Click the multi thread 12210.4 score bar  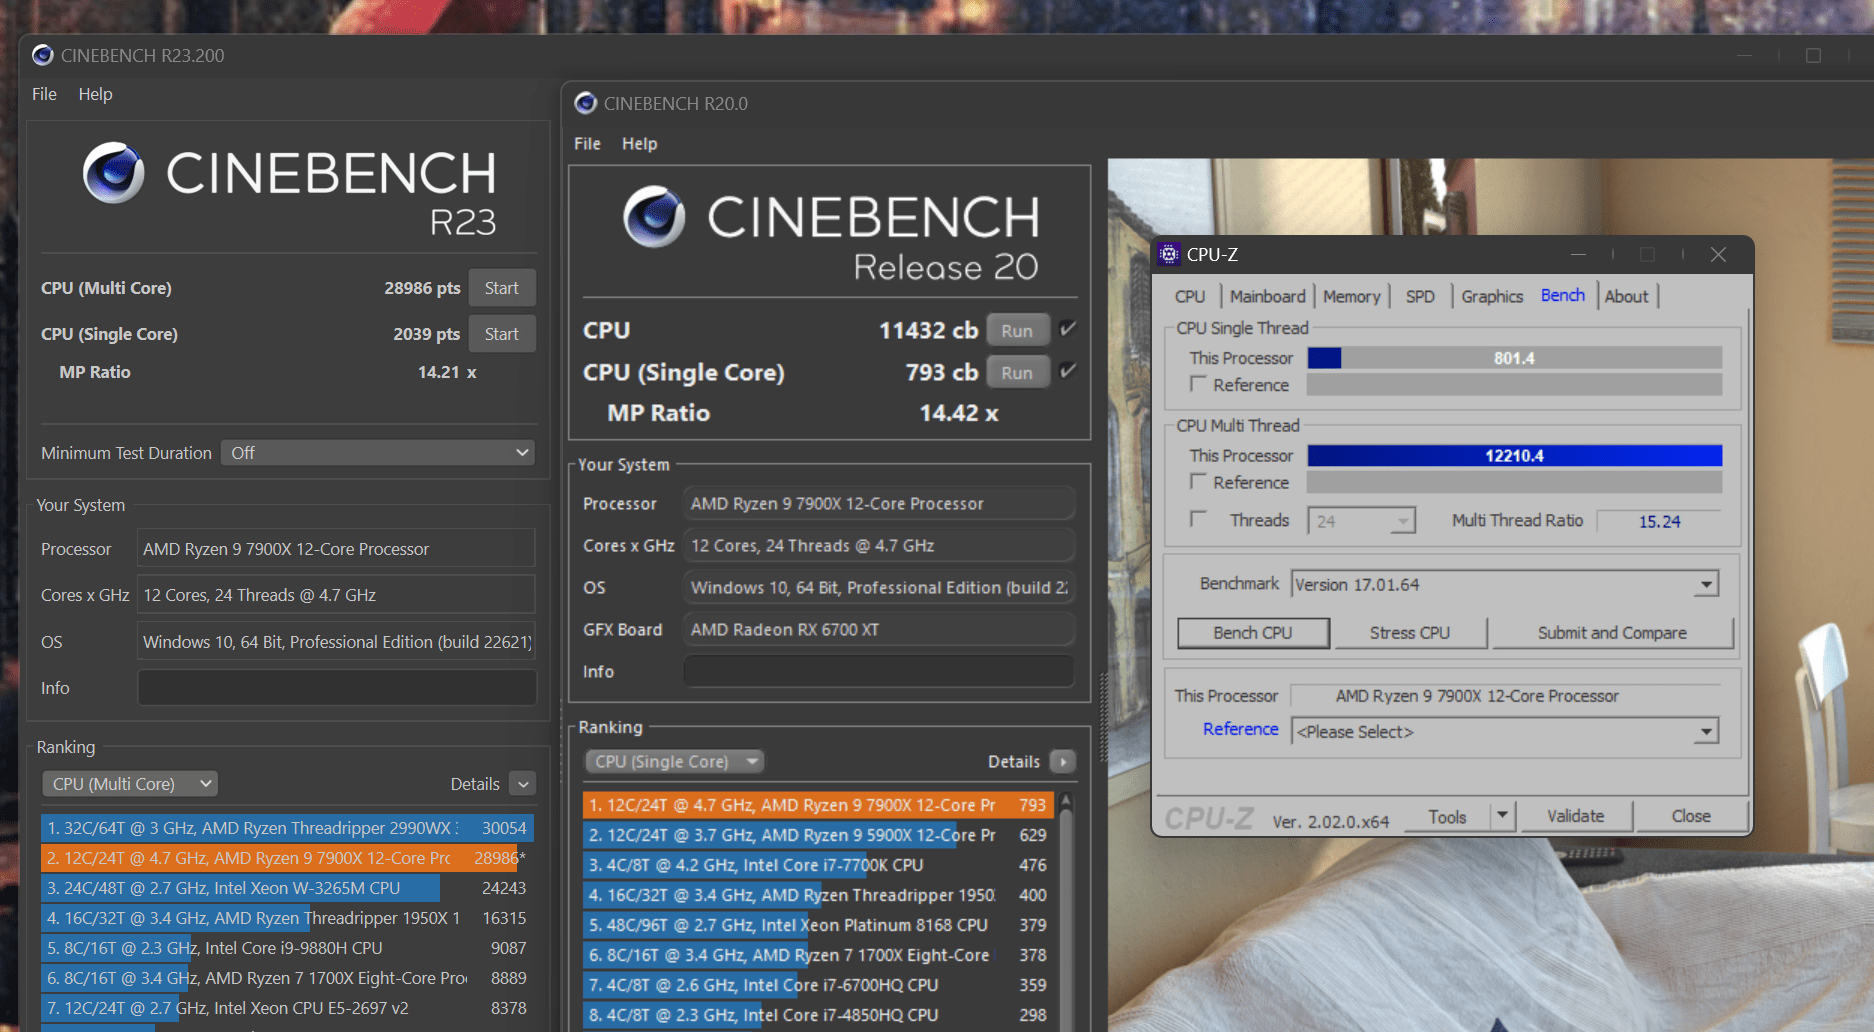(x=1514, y=455)
